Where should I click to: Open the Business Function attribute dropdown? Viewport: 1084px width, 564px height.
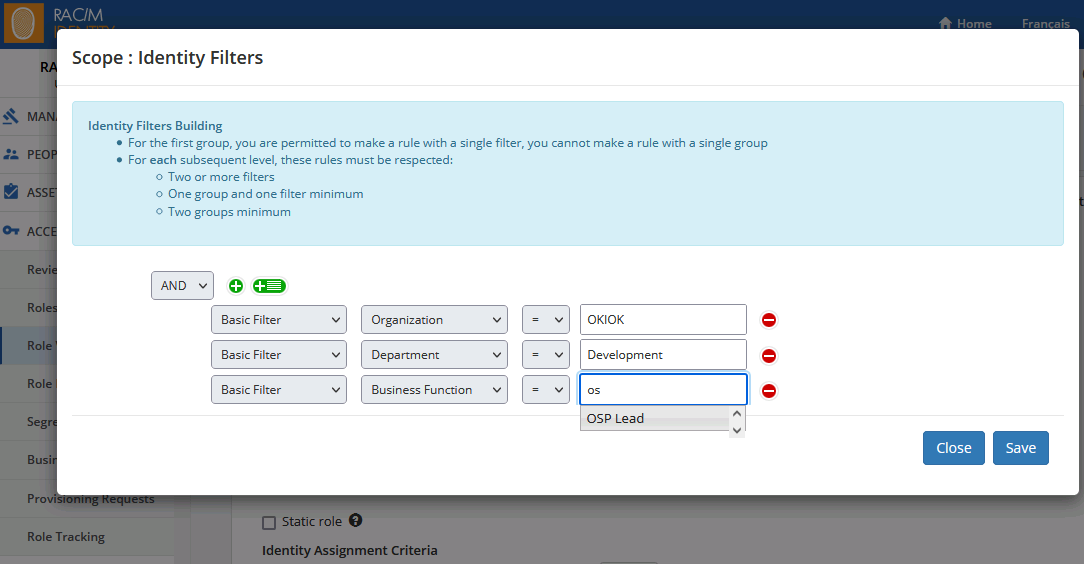pos(434,390)
